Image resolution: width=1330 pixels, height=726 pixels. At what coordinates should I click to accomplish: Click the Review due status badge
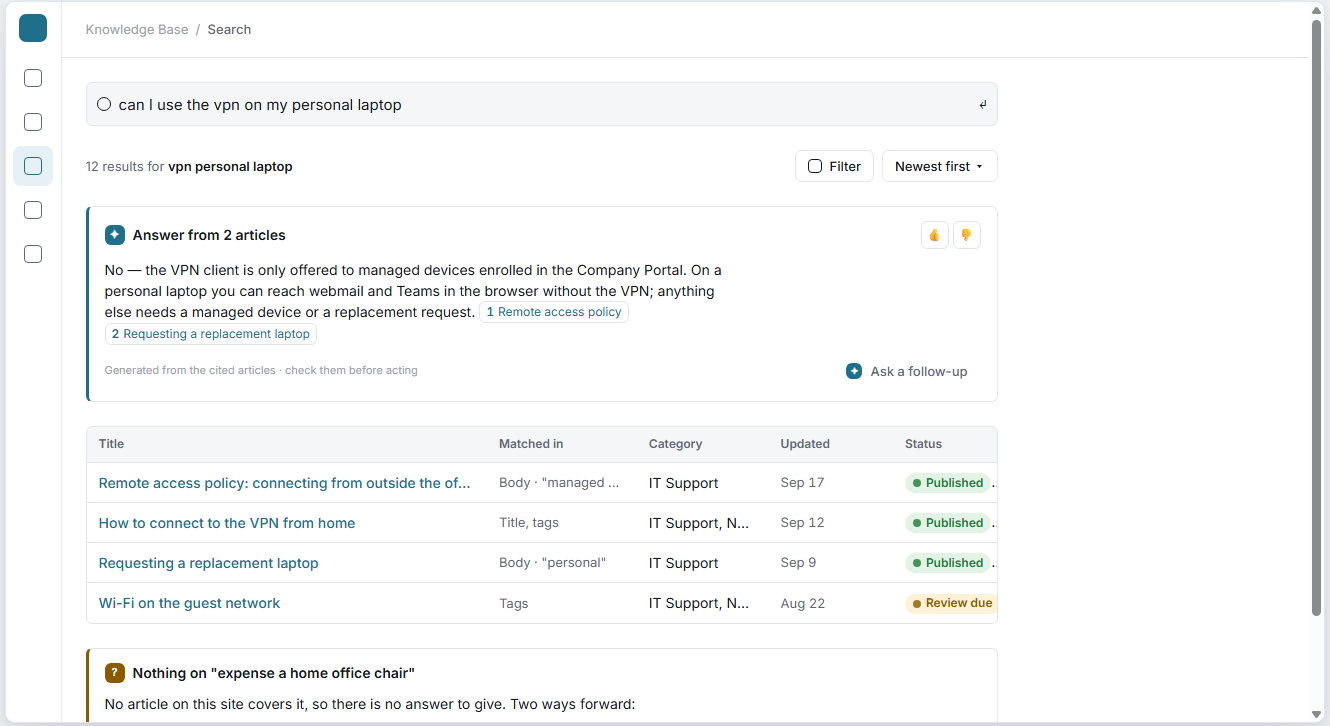951,603
